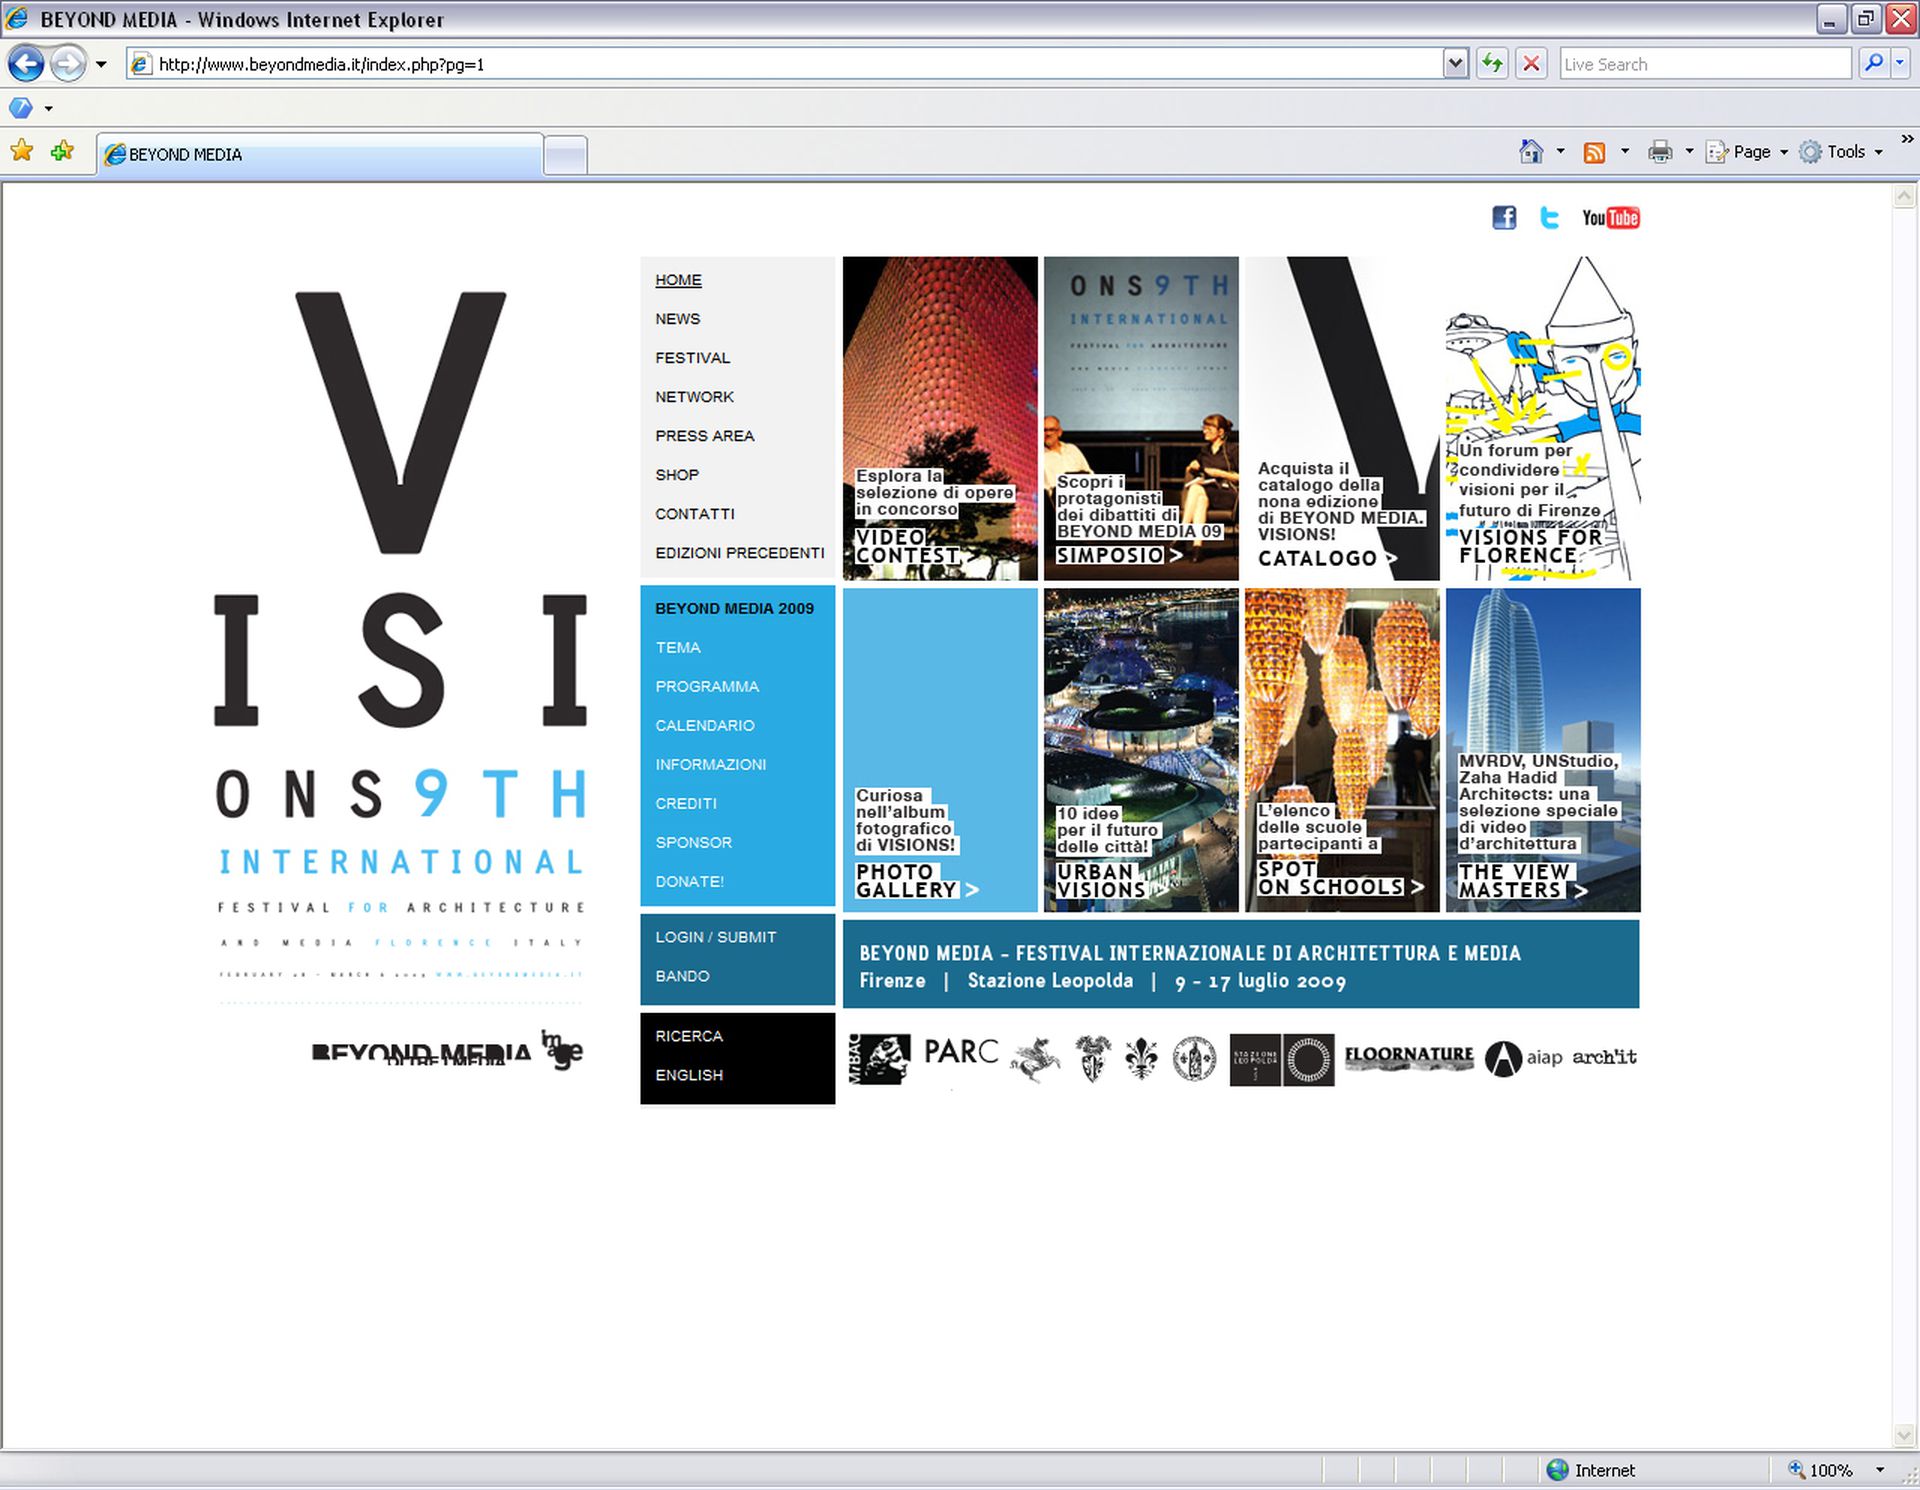Click the red Stop loading icon

click(x=1531, y=64)
